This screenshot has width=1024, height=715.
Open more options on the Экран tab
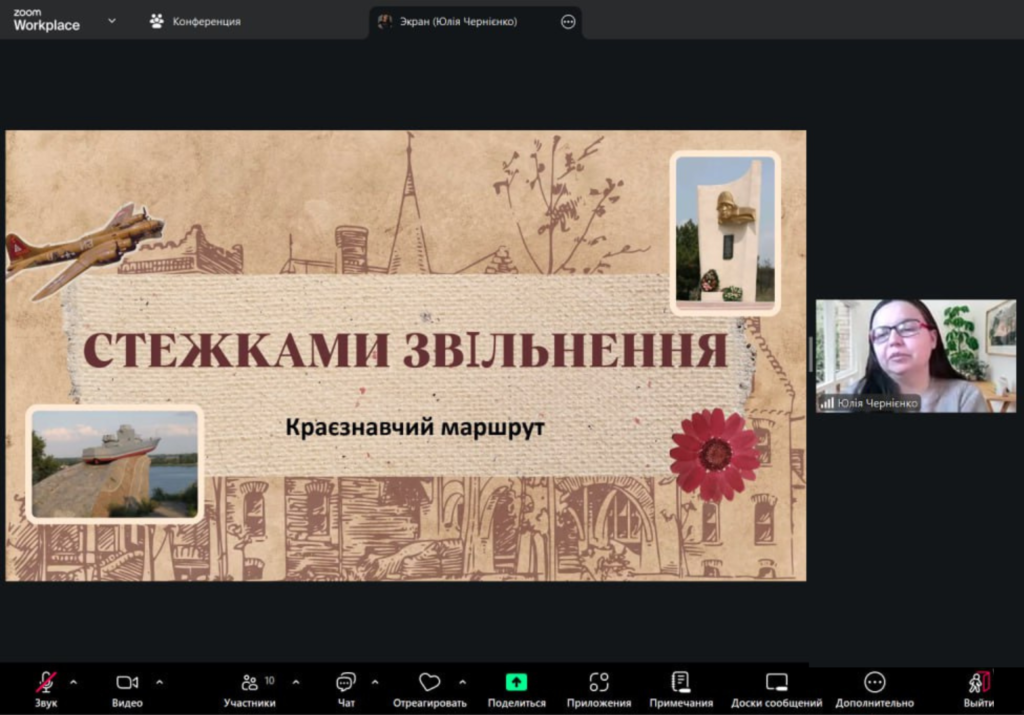pyautogui.click(x=567, y=21)
